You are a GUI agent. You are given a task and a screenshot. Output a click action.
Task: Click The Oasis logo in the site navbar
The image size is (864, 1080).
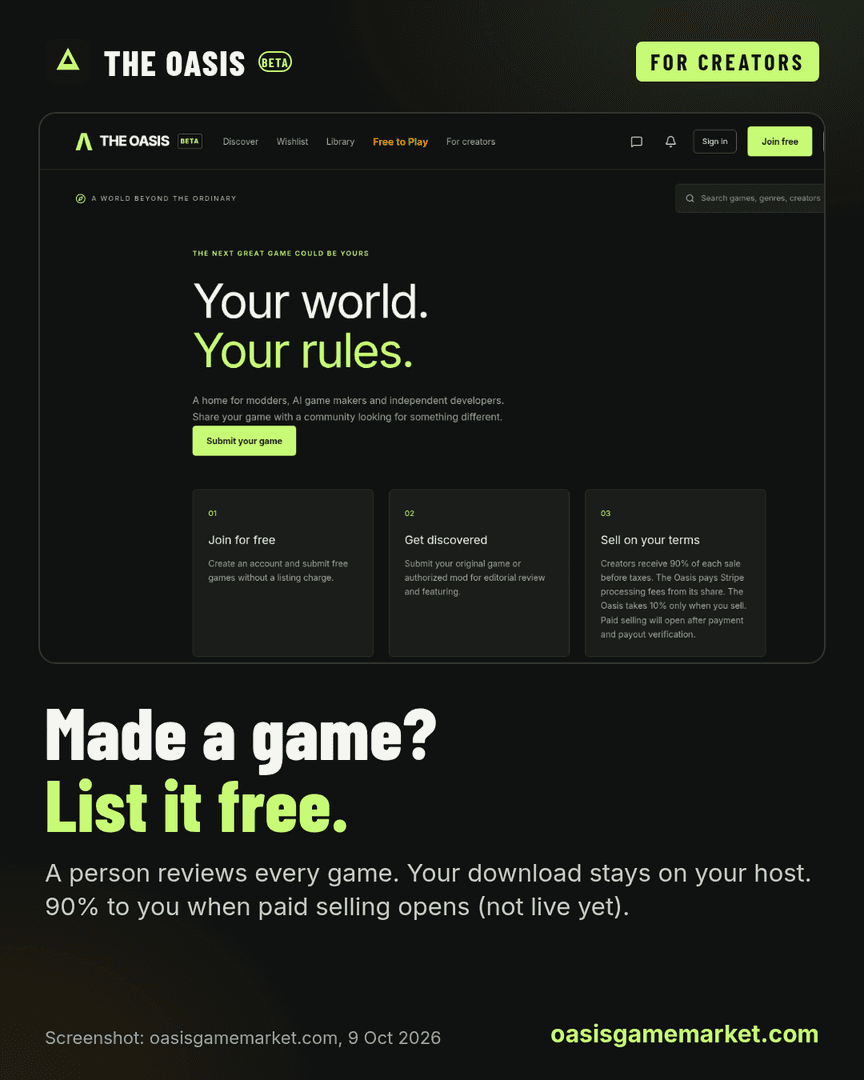coord(123,141)
